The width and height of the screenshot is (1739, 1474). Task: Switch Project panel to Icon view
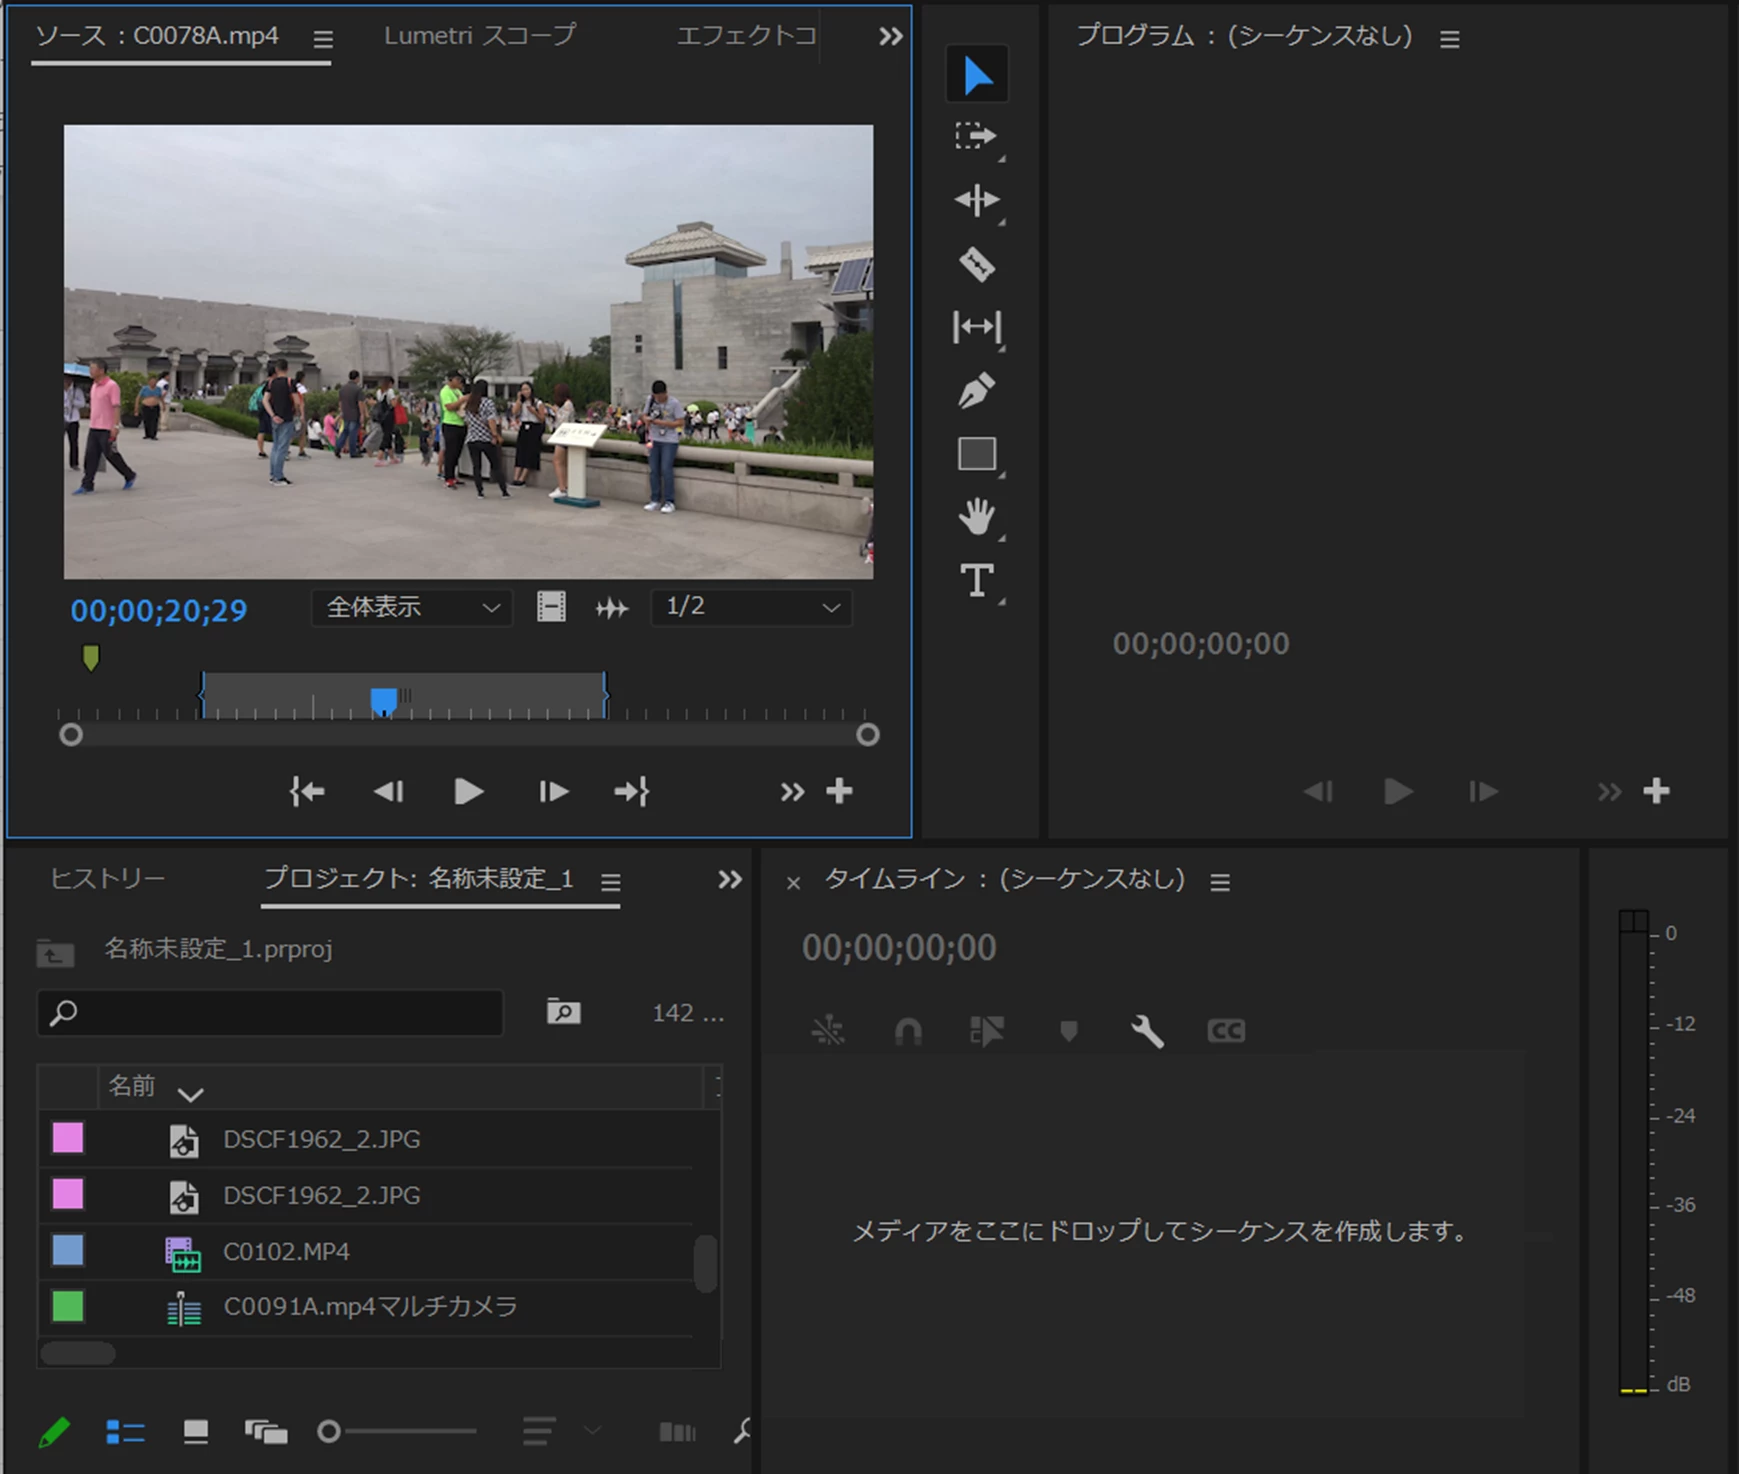(x=196, y=1433)
